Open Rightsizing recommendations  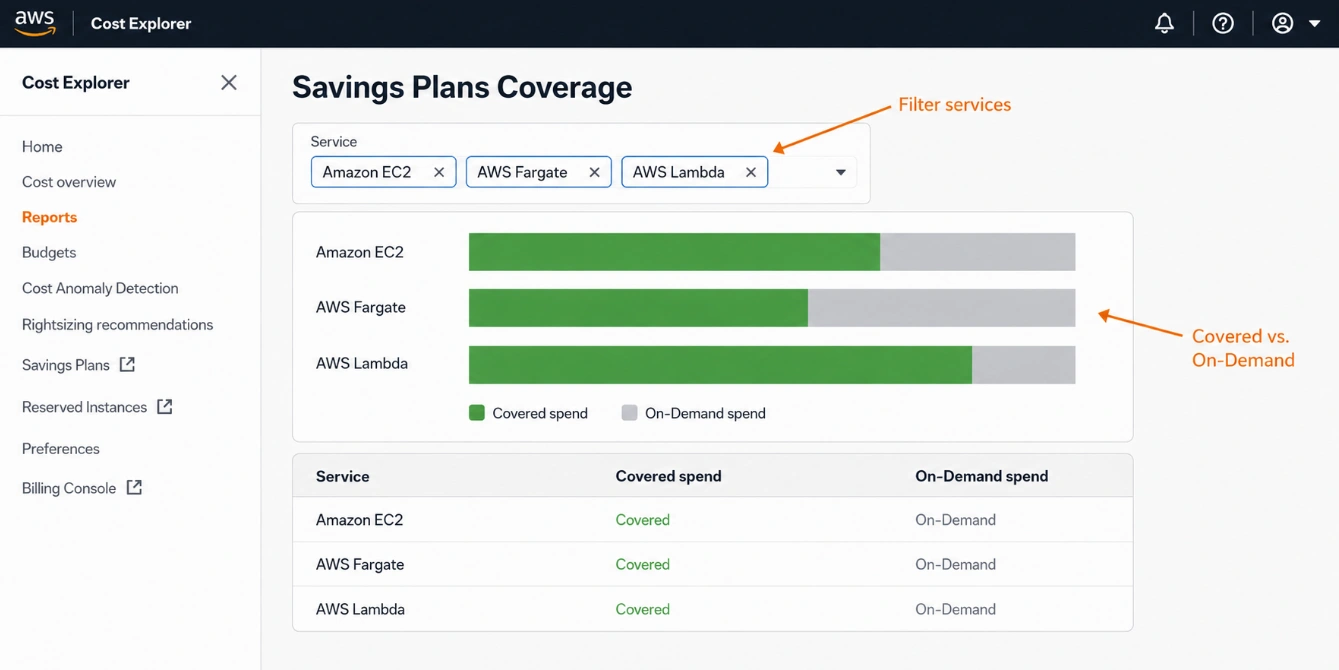(117, 325)
